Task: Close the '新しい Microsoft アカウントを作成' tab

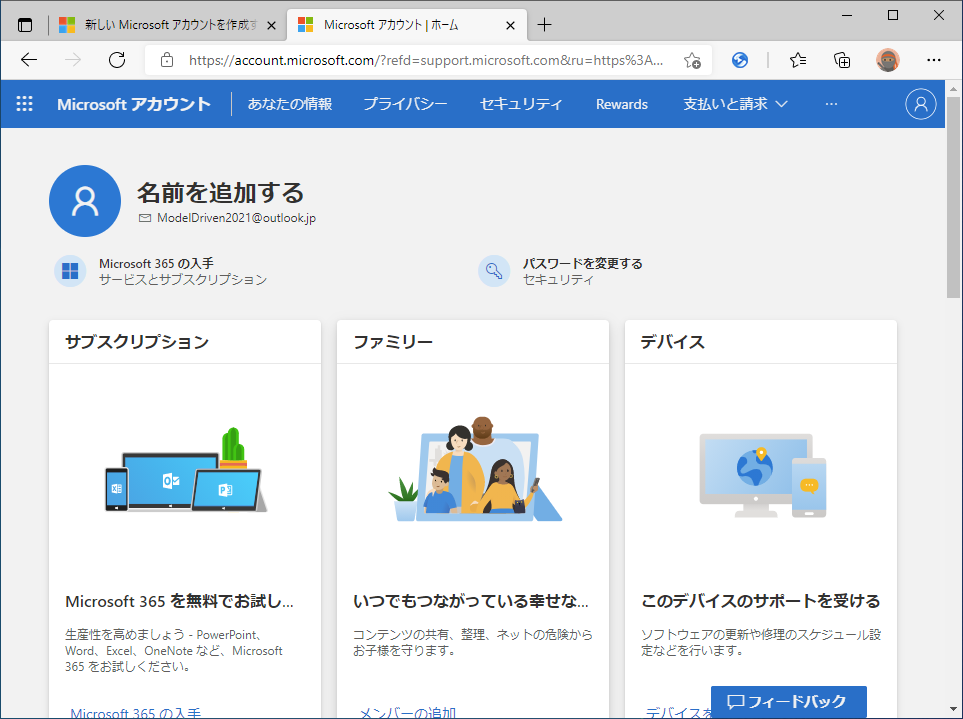Action: pos(271,25)
